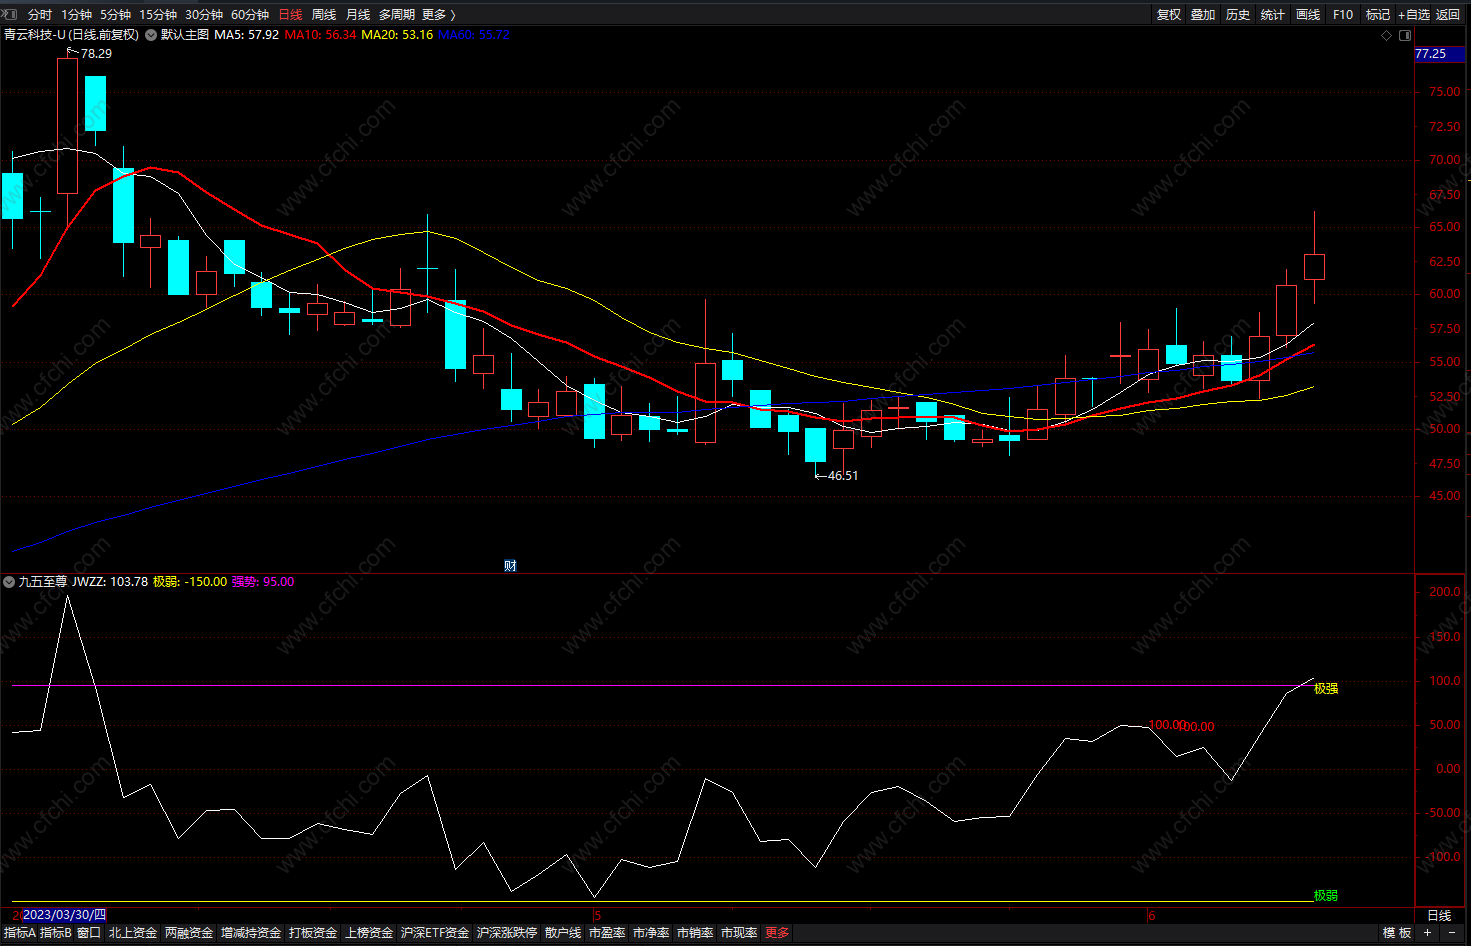Click the diamond icon above price axis
1471x946 pixels.
pos(1386,35)
